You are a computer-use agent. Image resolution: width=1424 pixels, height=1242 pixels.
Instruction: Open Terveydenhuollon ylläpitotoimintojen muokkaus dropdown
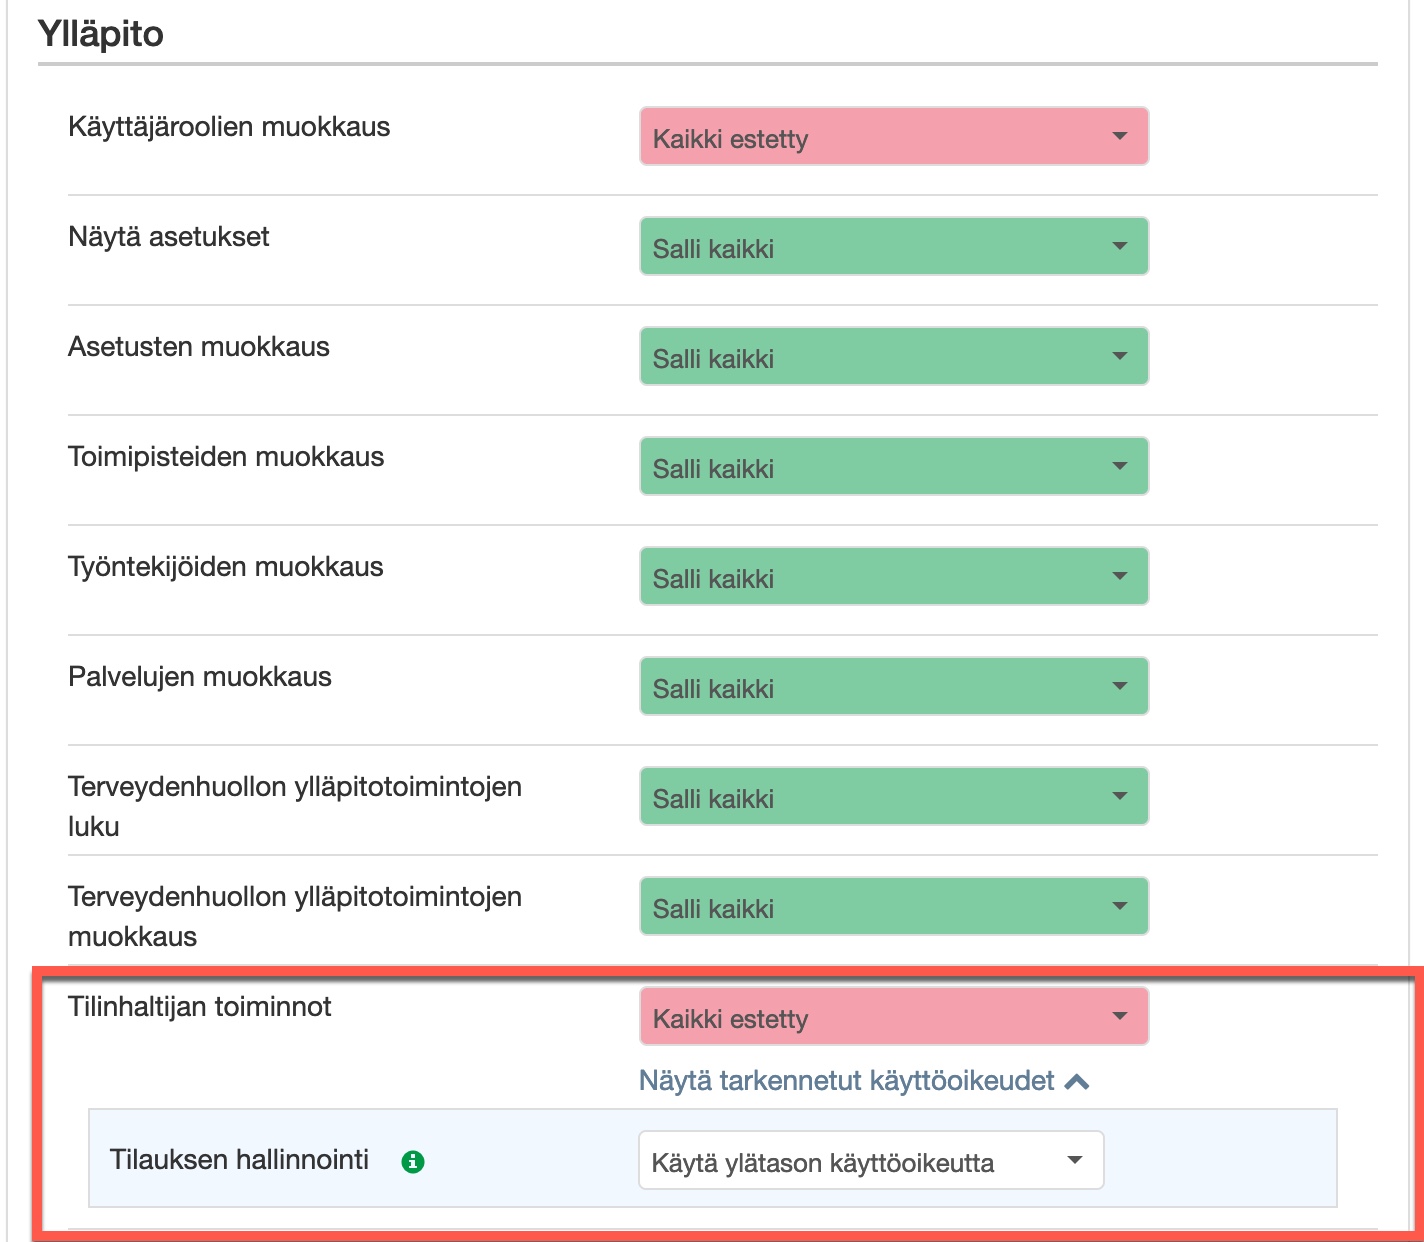pos(893,907)
